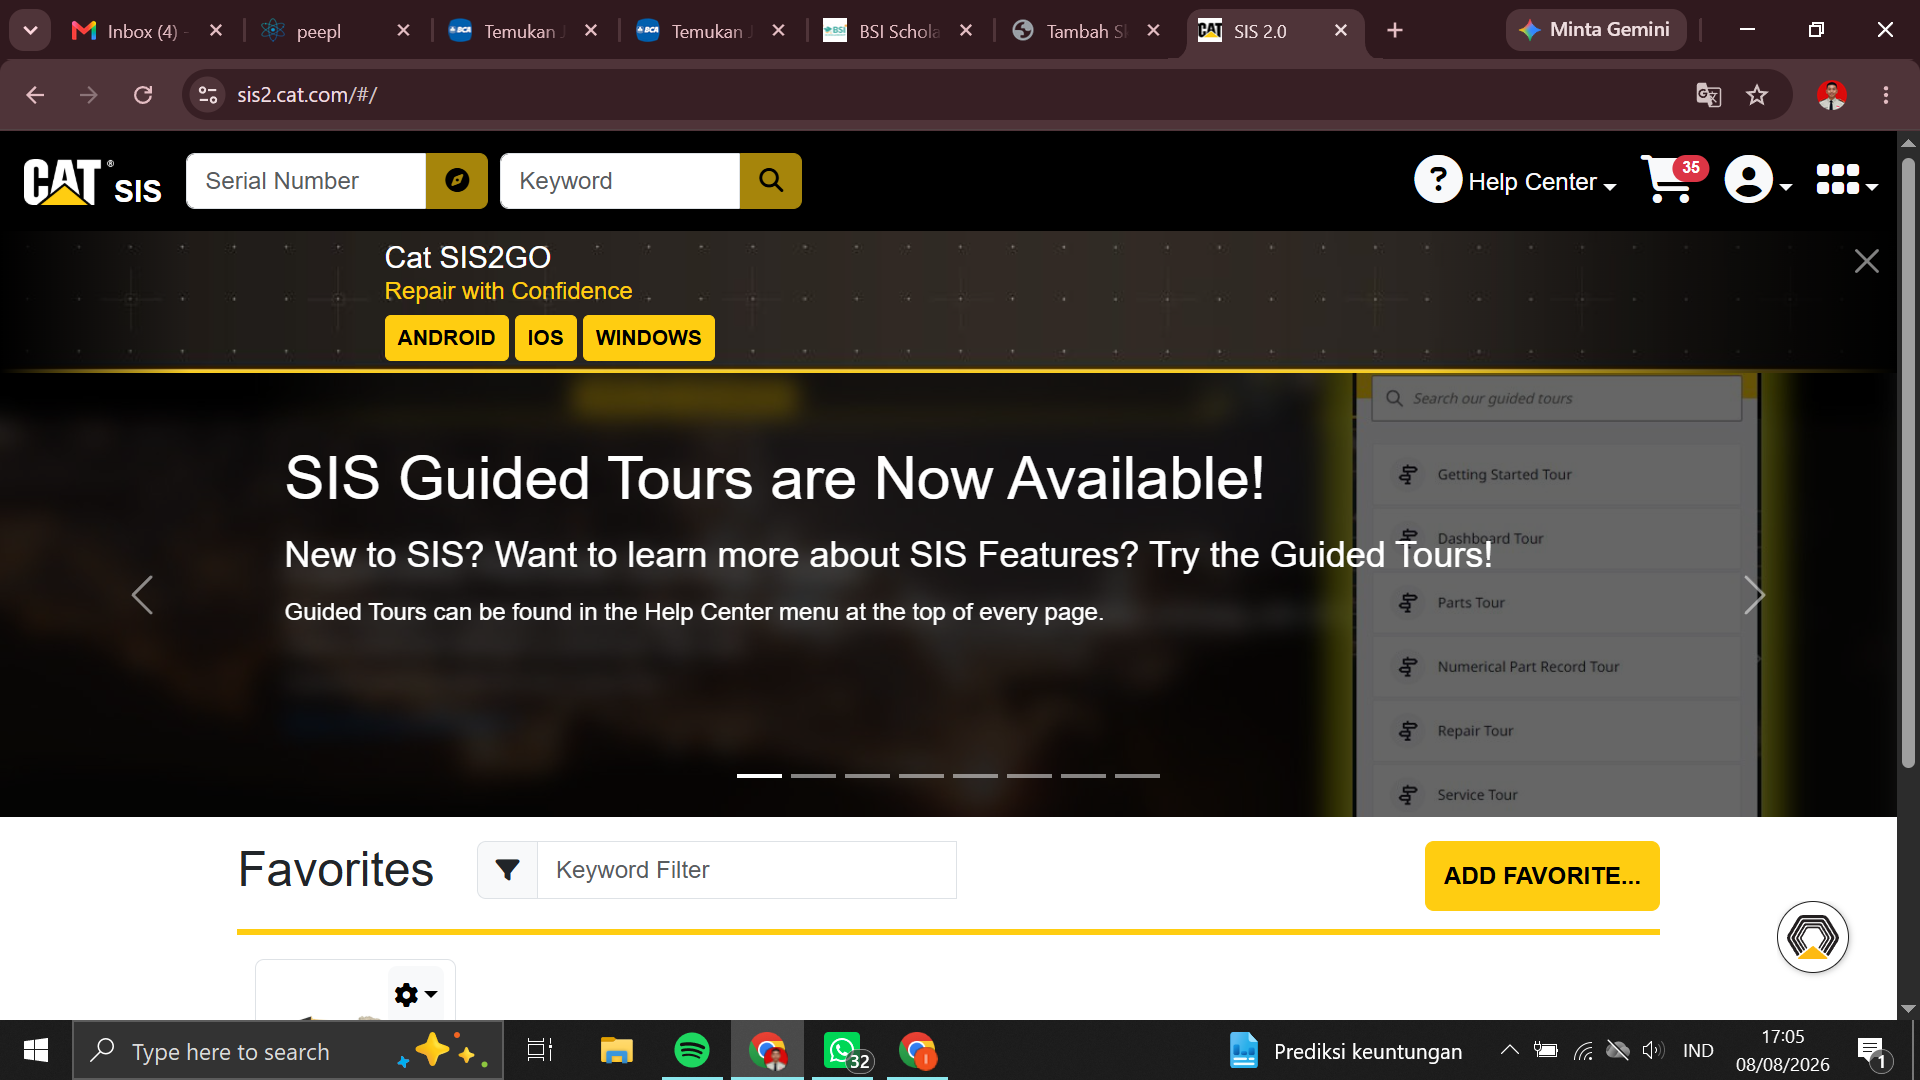The width and height of the screenshot is (1920, 1080).
Task: Click the keyword search magnifier button
Action: tap(771, 181)
